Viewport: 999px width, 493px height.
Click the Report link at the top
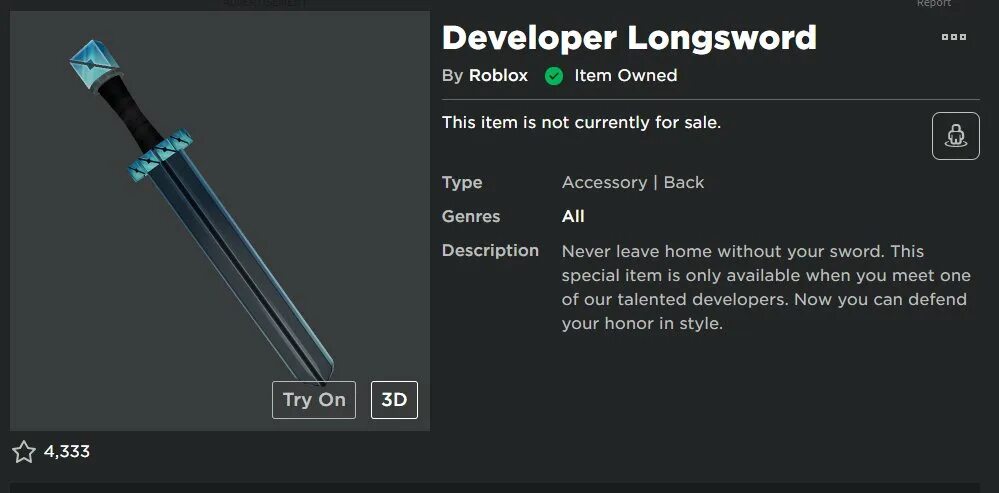point(933,3)
